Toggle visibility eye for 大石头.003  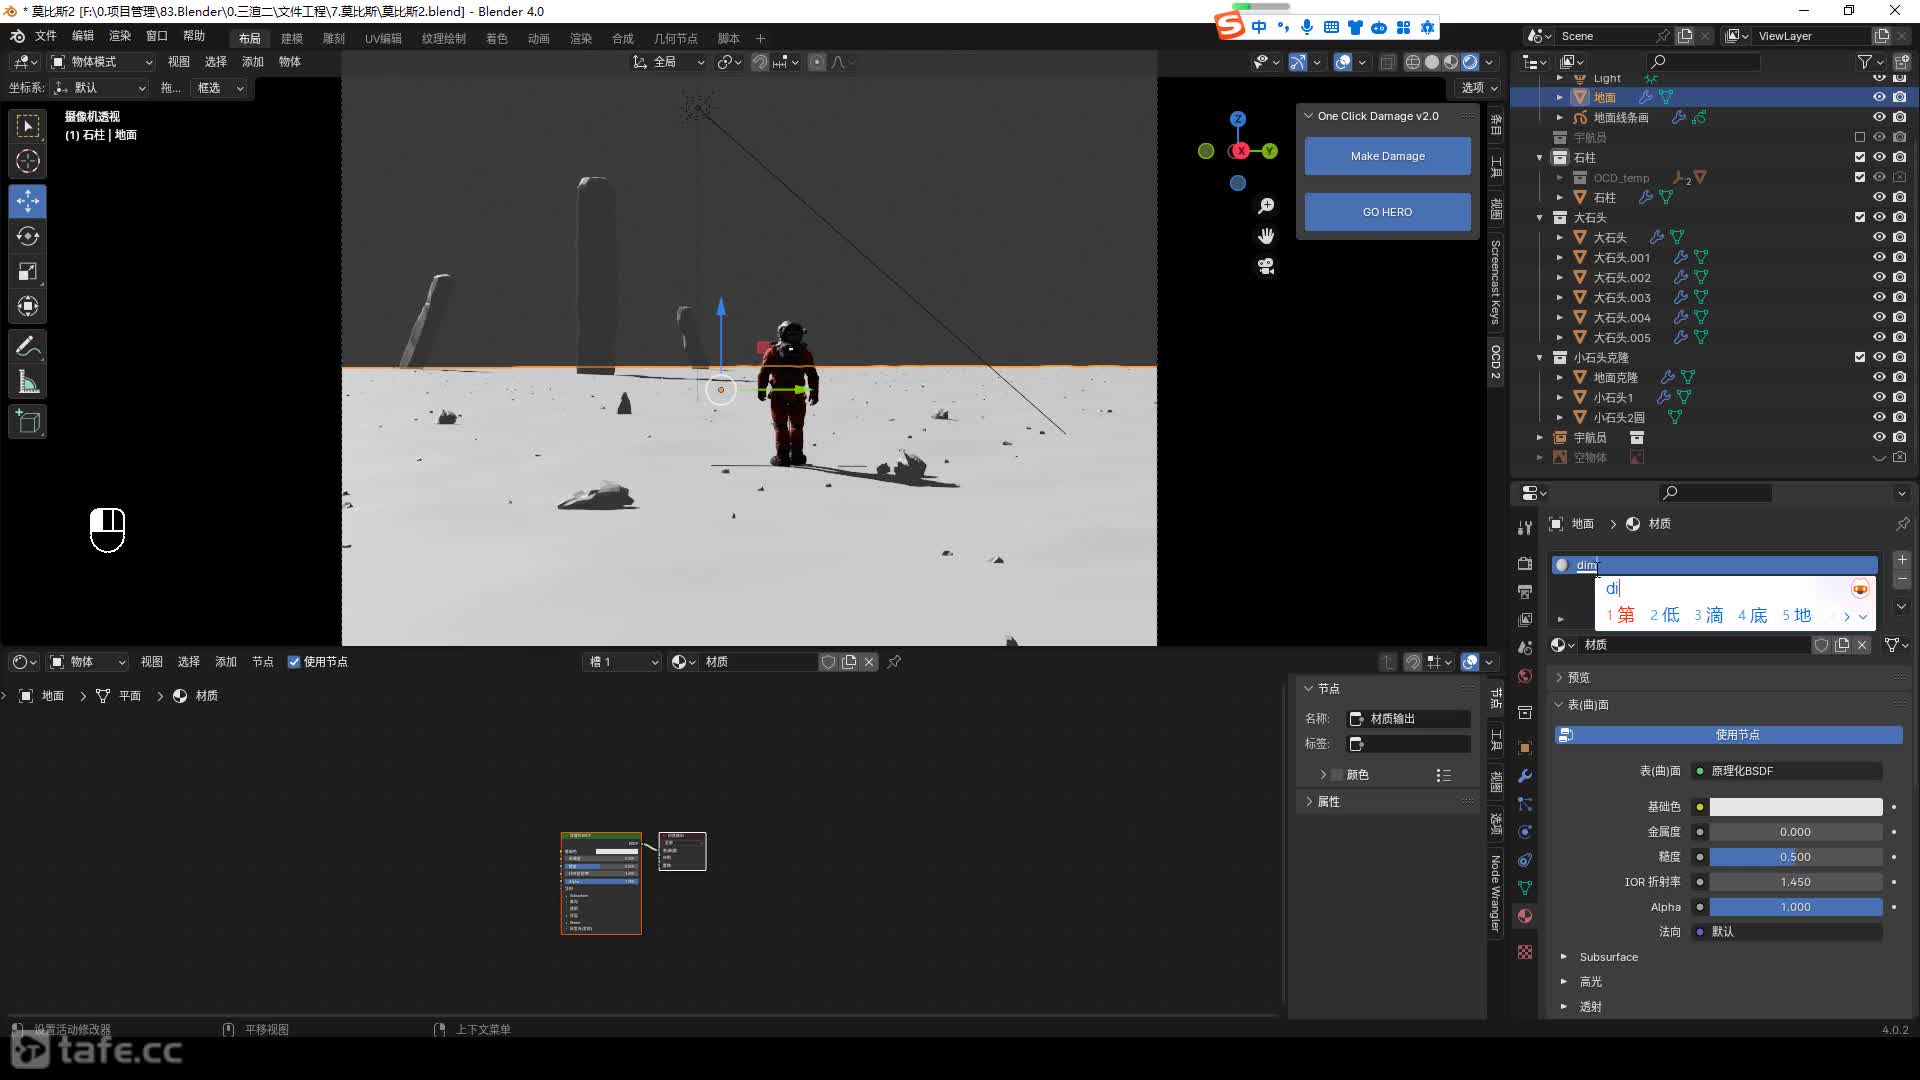(1879, 297)
